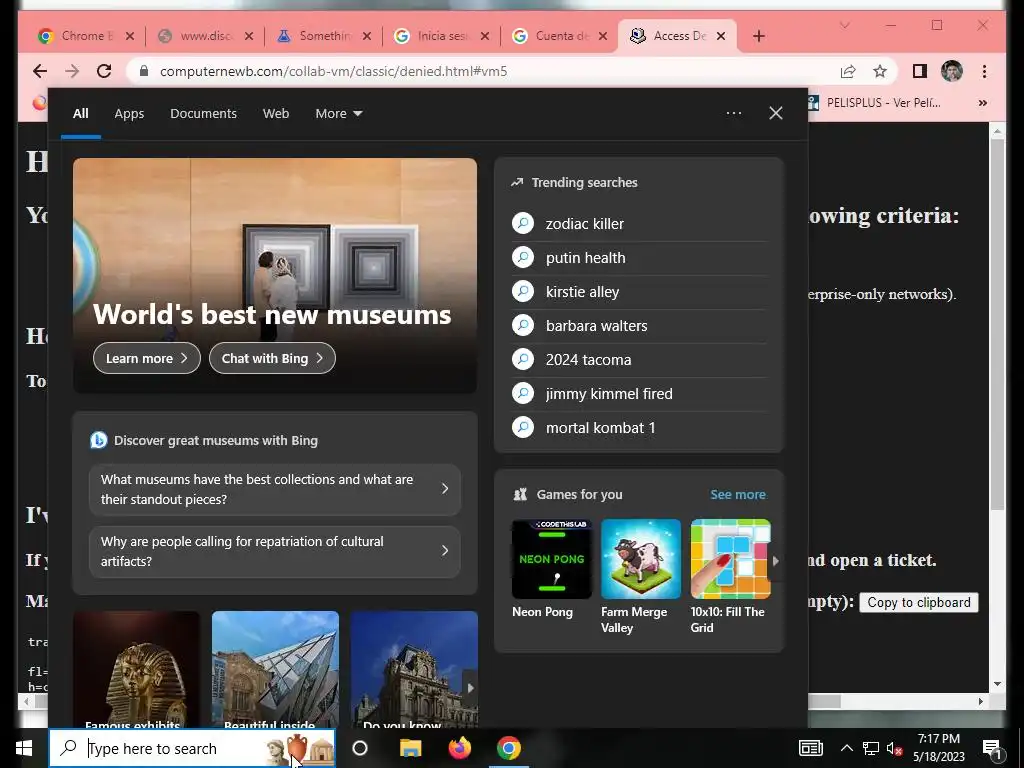The image size is (1024, 768).
Task: Open Chrome three-dot menu
Action: pos(984,71)
